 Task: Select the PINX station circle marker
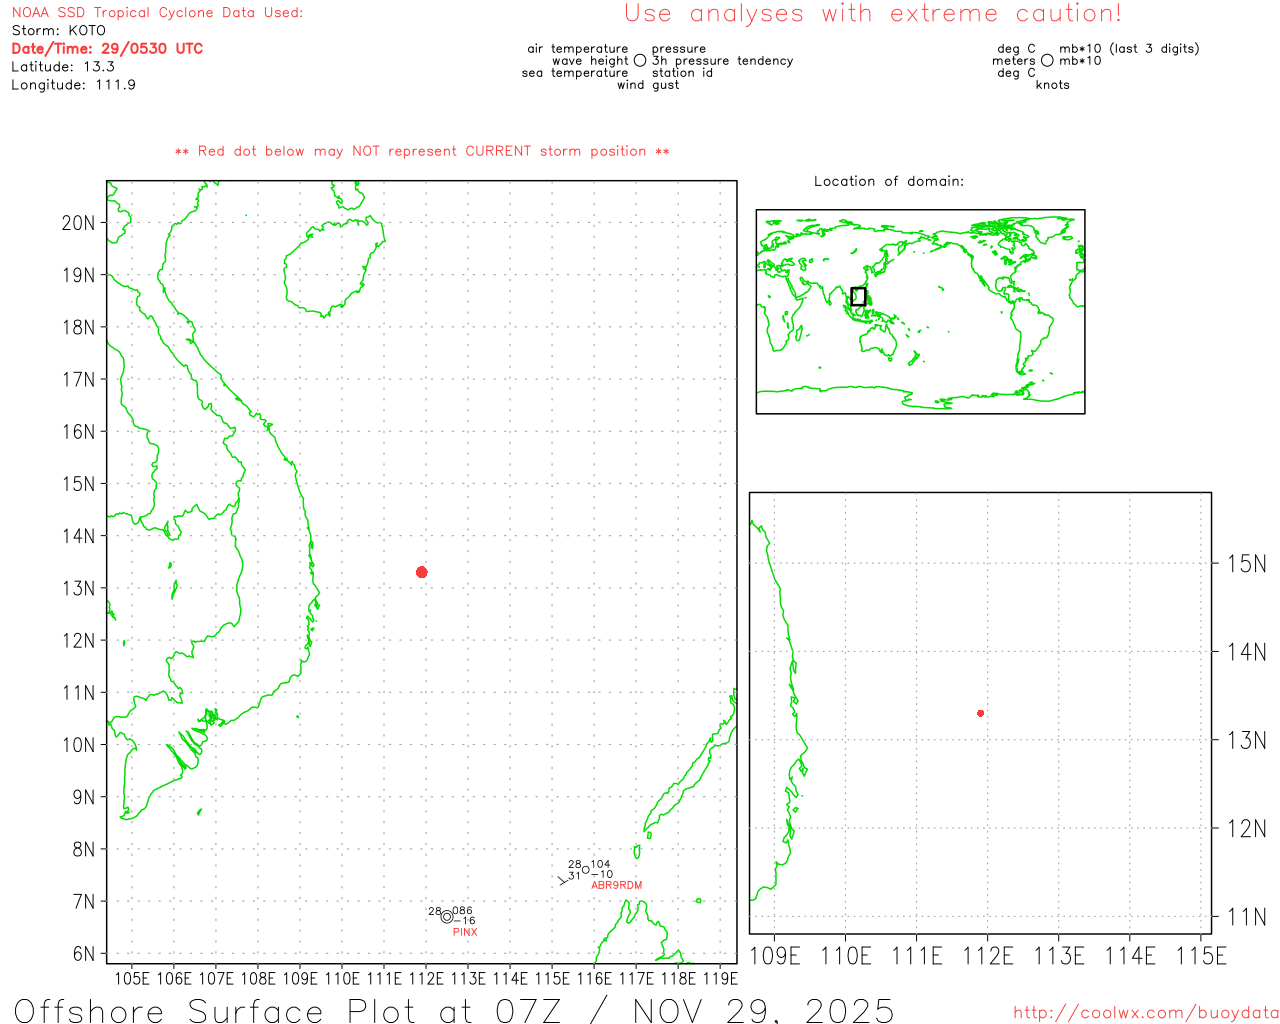447,917
